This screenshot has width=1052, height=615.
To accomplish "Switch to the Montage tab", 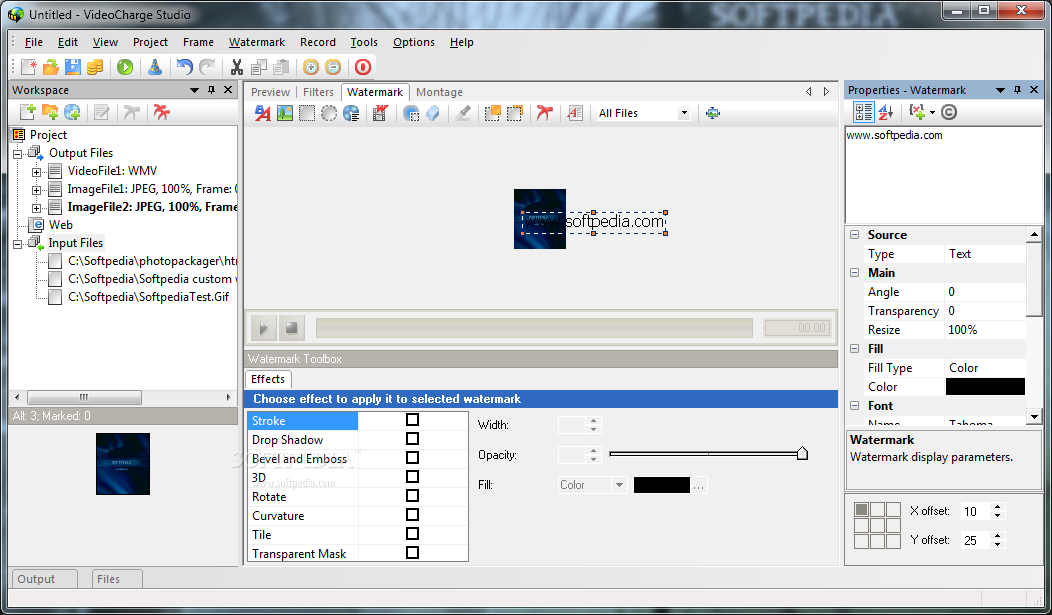I will point(439,92).
